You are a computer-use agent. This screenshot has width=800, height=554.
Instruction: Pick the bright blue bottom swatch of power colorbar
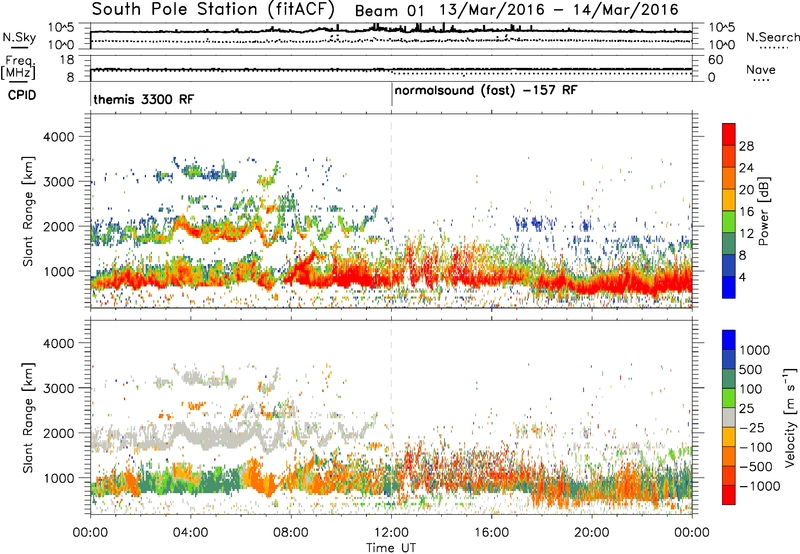[x=729, y=288]
